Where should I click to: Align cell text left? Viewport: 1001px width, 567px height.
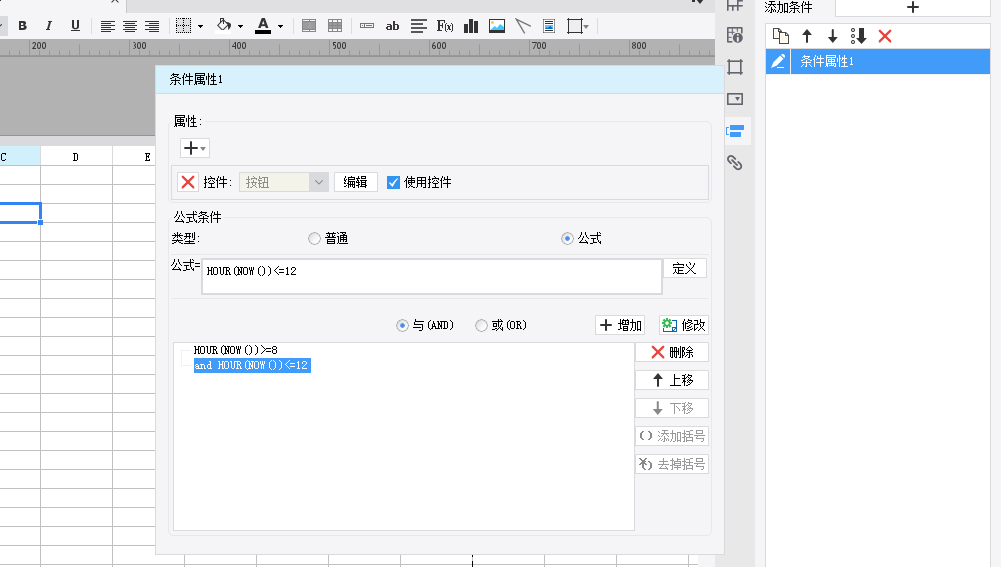pyautogui.click(x=108, y=26)
